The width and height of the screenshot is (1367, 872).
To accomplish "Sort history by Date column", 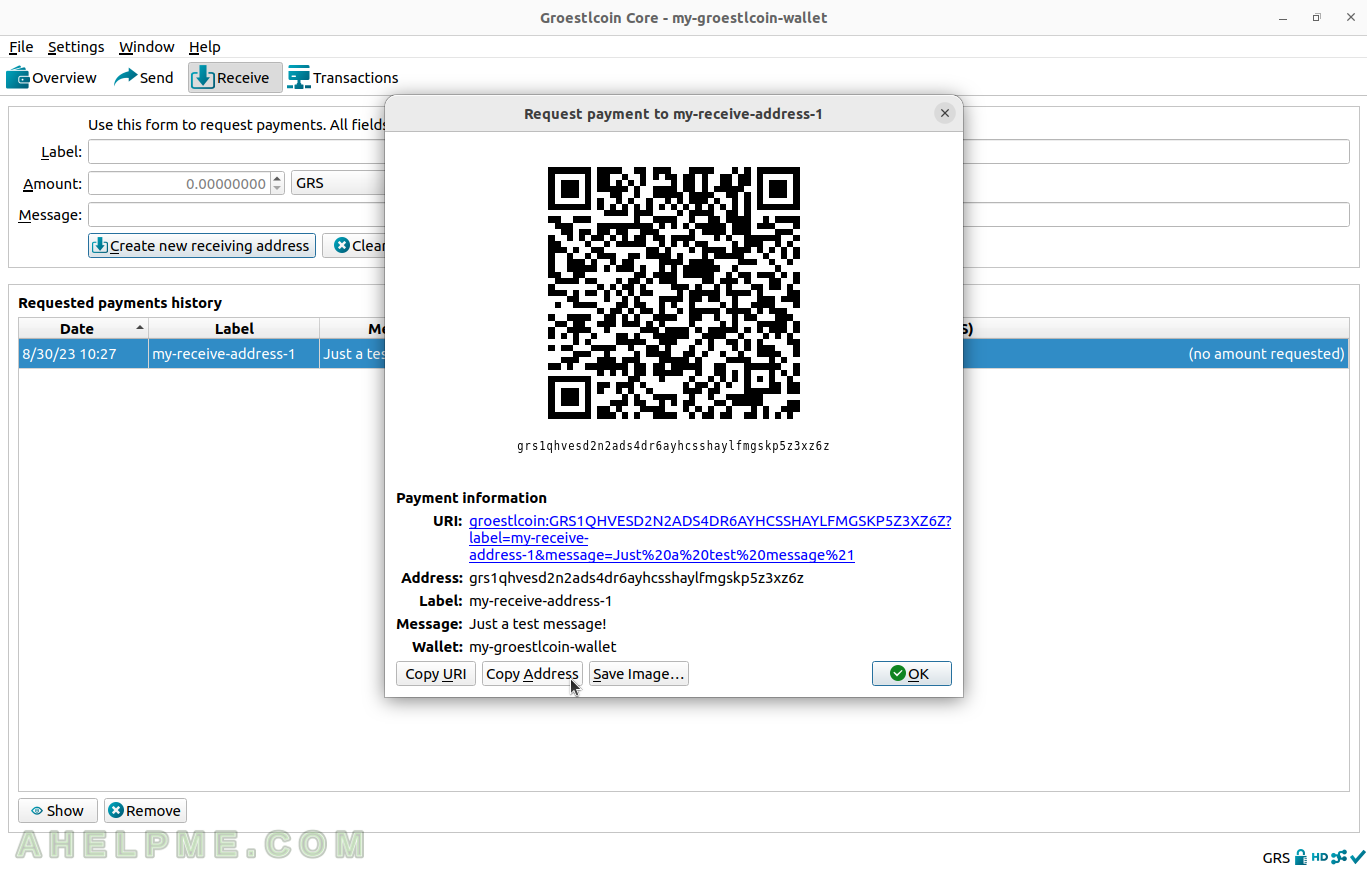I will point(83,328).
